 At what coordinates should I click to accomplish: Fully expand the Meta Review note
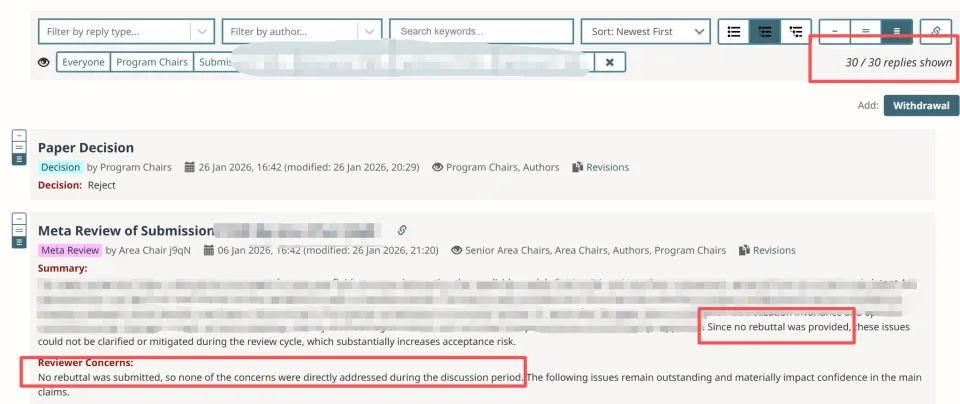coord(18,241)
